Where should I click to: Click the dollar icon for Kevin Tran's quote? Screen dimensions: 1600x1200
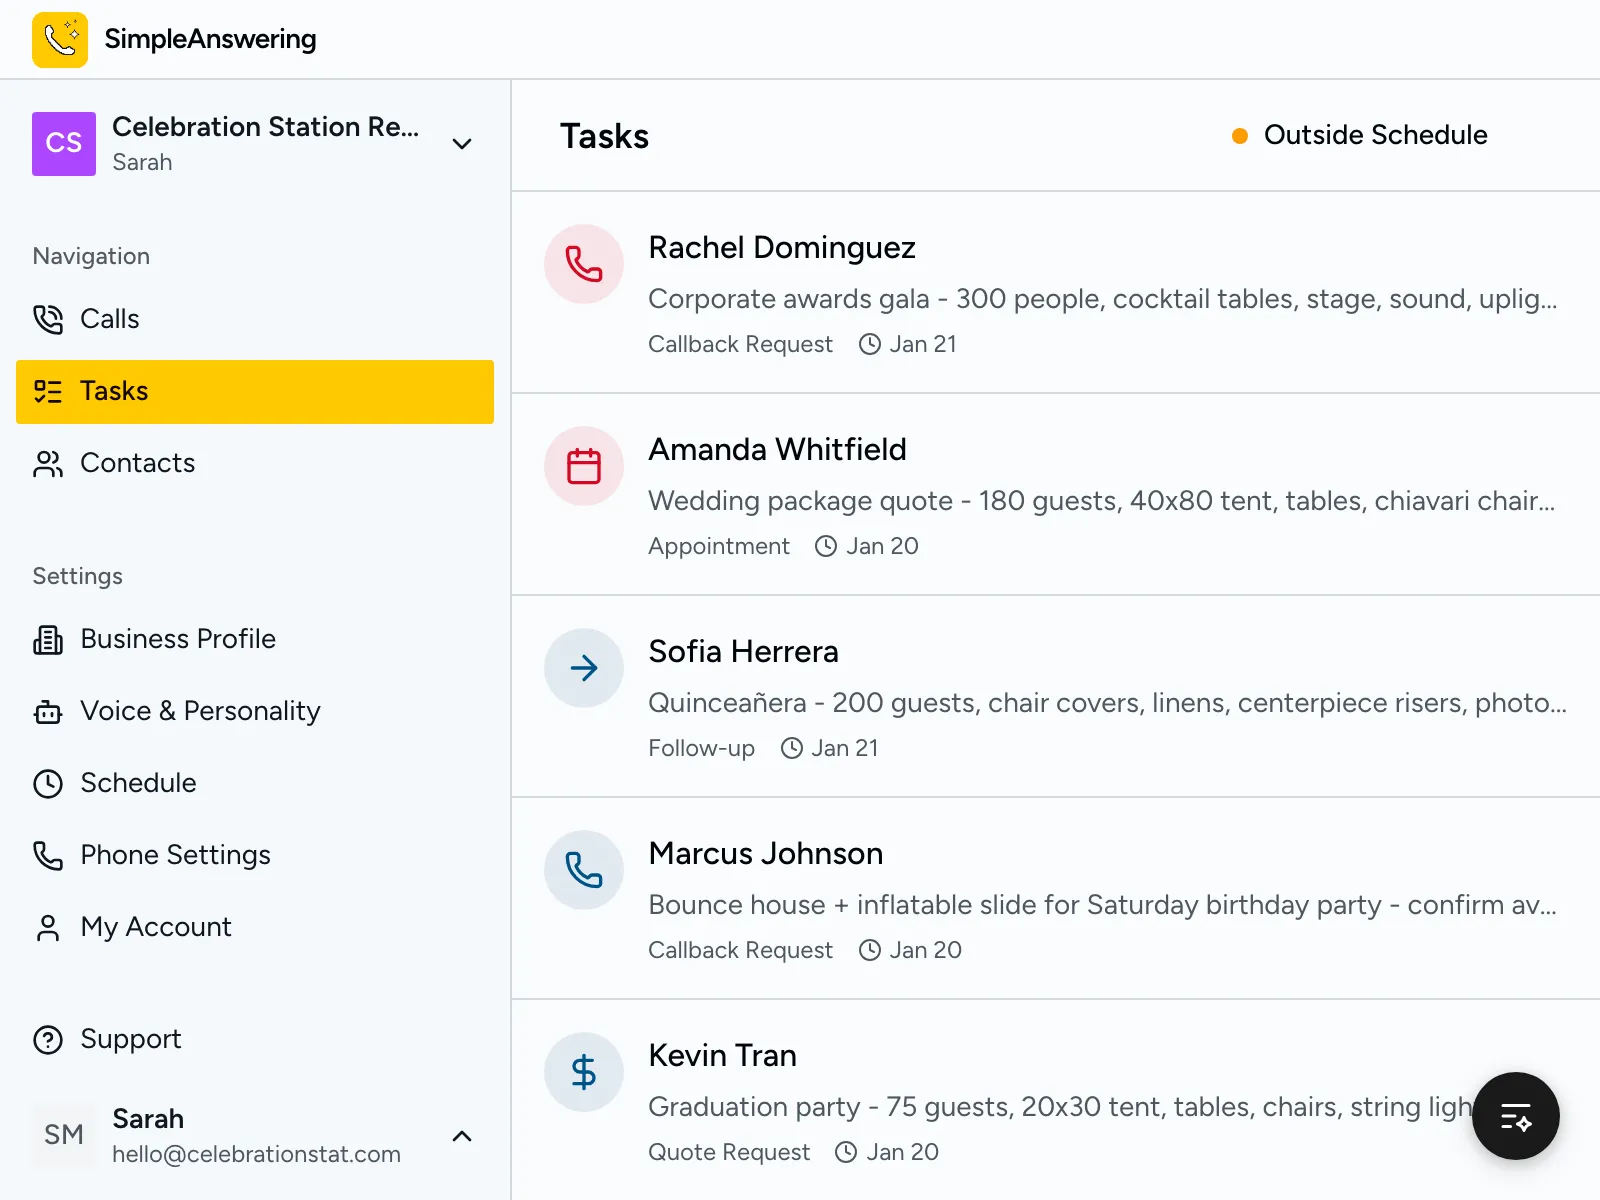pos(584,1071)
